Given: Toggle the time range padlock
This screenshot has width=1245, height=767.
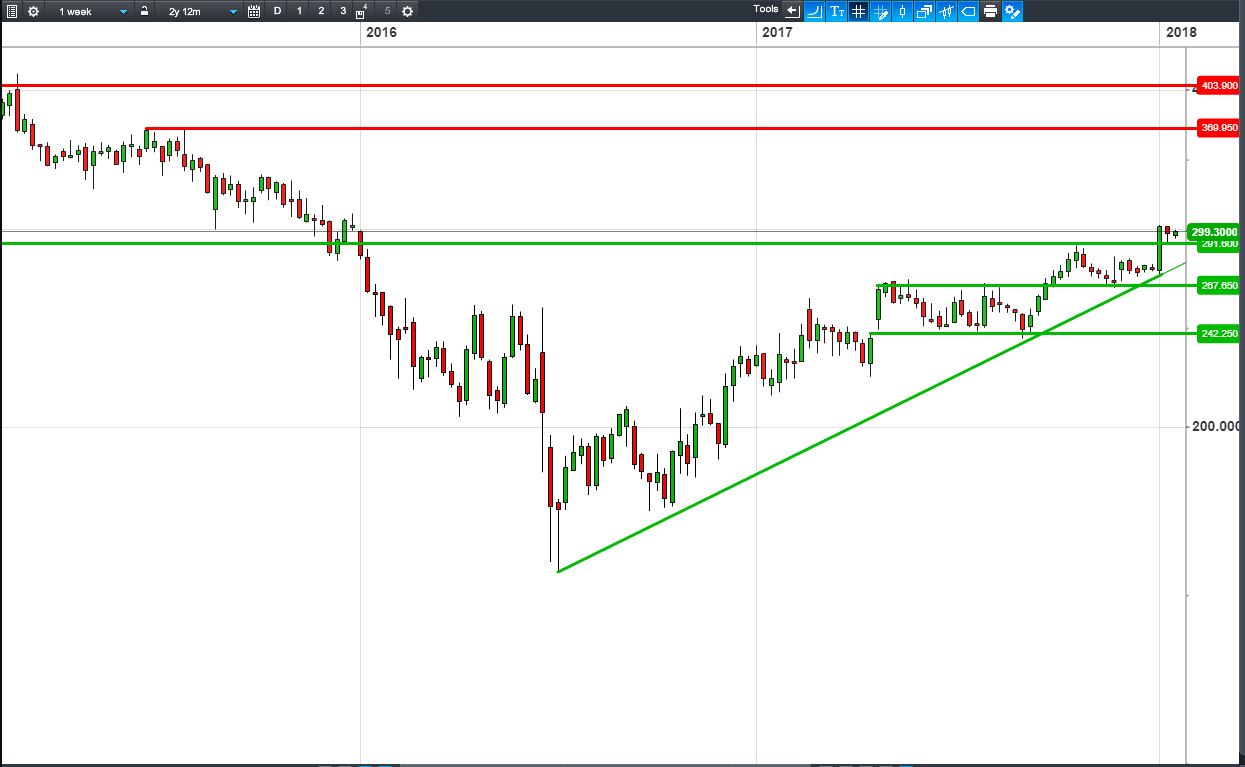Looking at the screenshot, I should [144, 11].
